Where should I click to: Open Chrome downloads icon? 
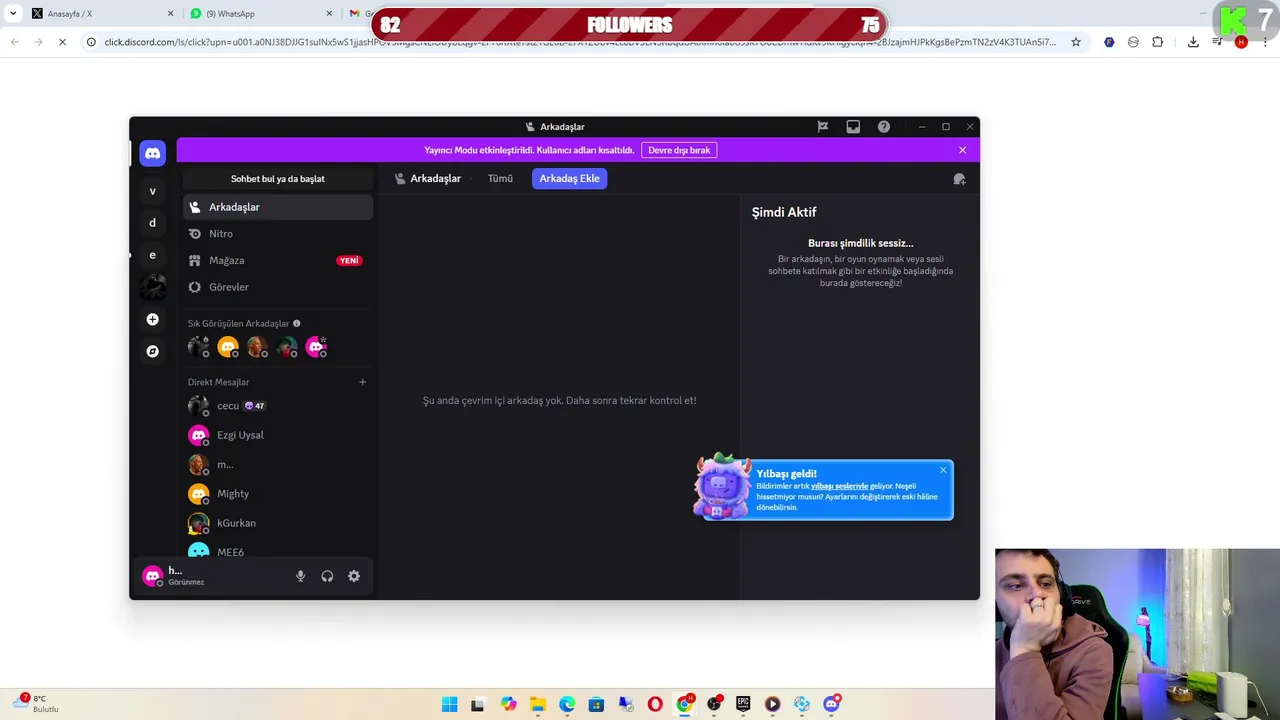click(x=1193, y=42)
